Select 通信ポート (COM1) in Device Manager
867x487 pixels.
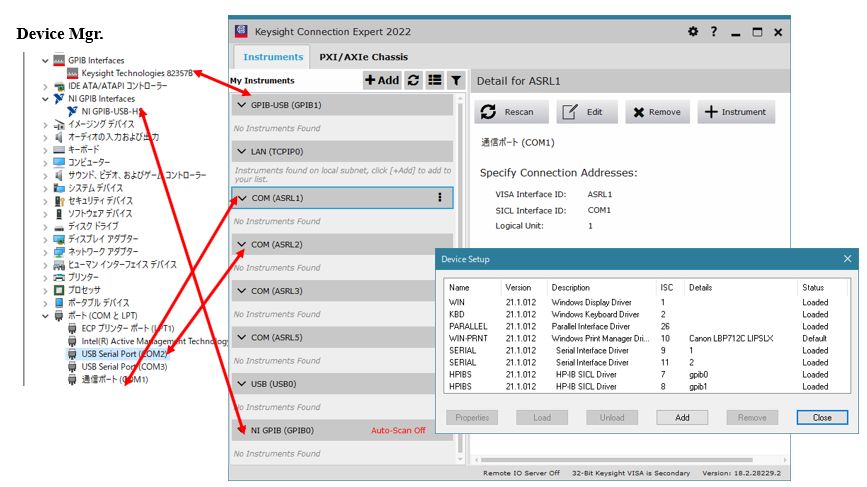(x=114, y=379)
